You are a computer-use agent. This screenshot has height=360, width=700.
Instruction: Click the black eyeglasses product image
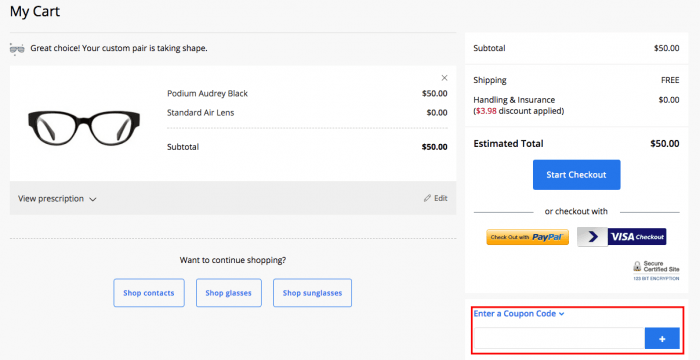click(84, 128)
